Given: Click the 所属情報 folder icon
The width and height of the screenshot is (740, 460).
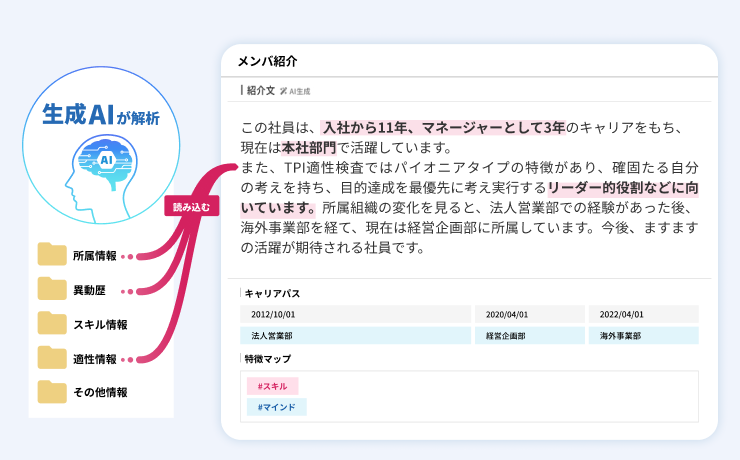Looking at the screenshot, I should tap(52, 254).
